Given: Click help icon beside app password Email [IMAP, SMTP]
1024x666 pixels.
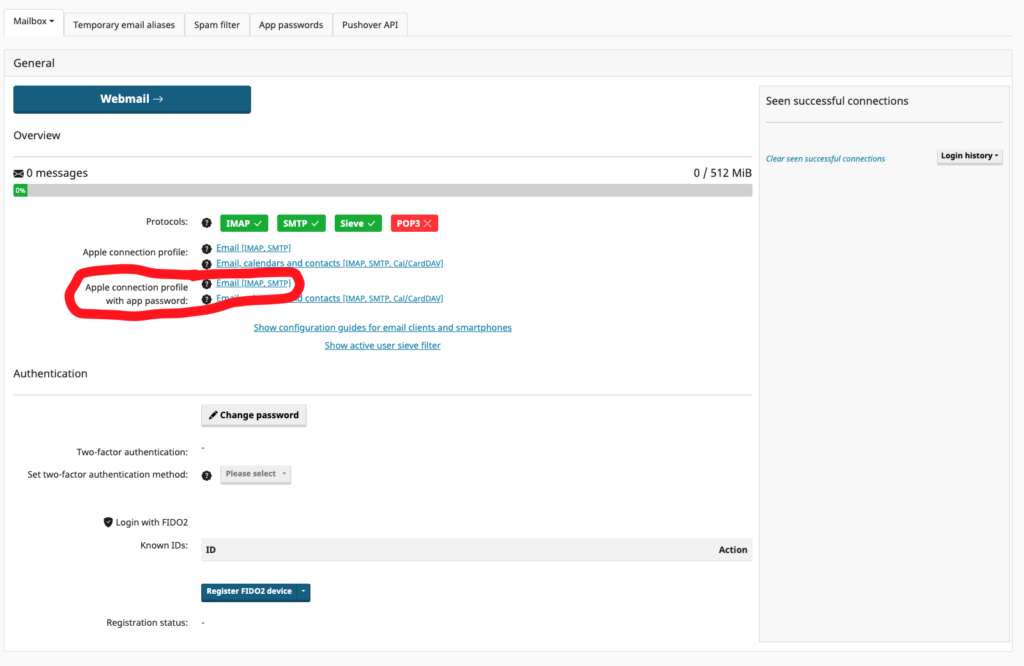Looking at the screenshot, I should (206, 283).
